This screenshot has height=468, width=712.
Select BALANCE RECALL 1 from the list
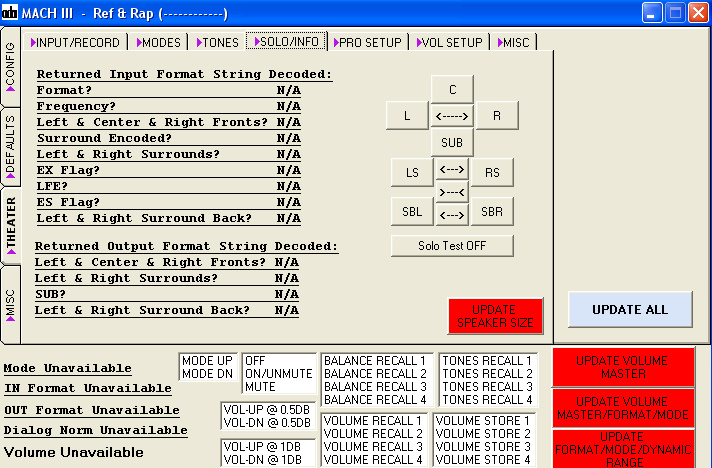coord(375,361)
